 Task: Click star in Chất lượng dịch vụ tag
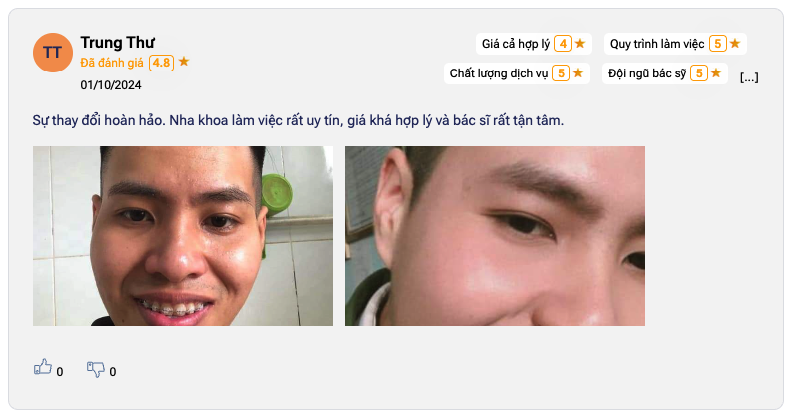(x=578, y=73)
